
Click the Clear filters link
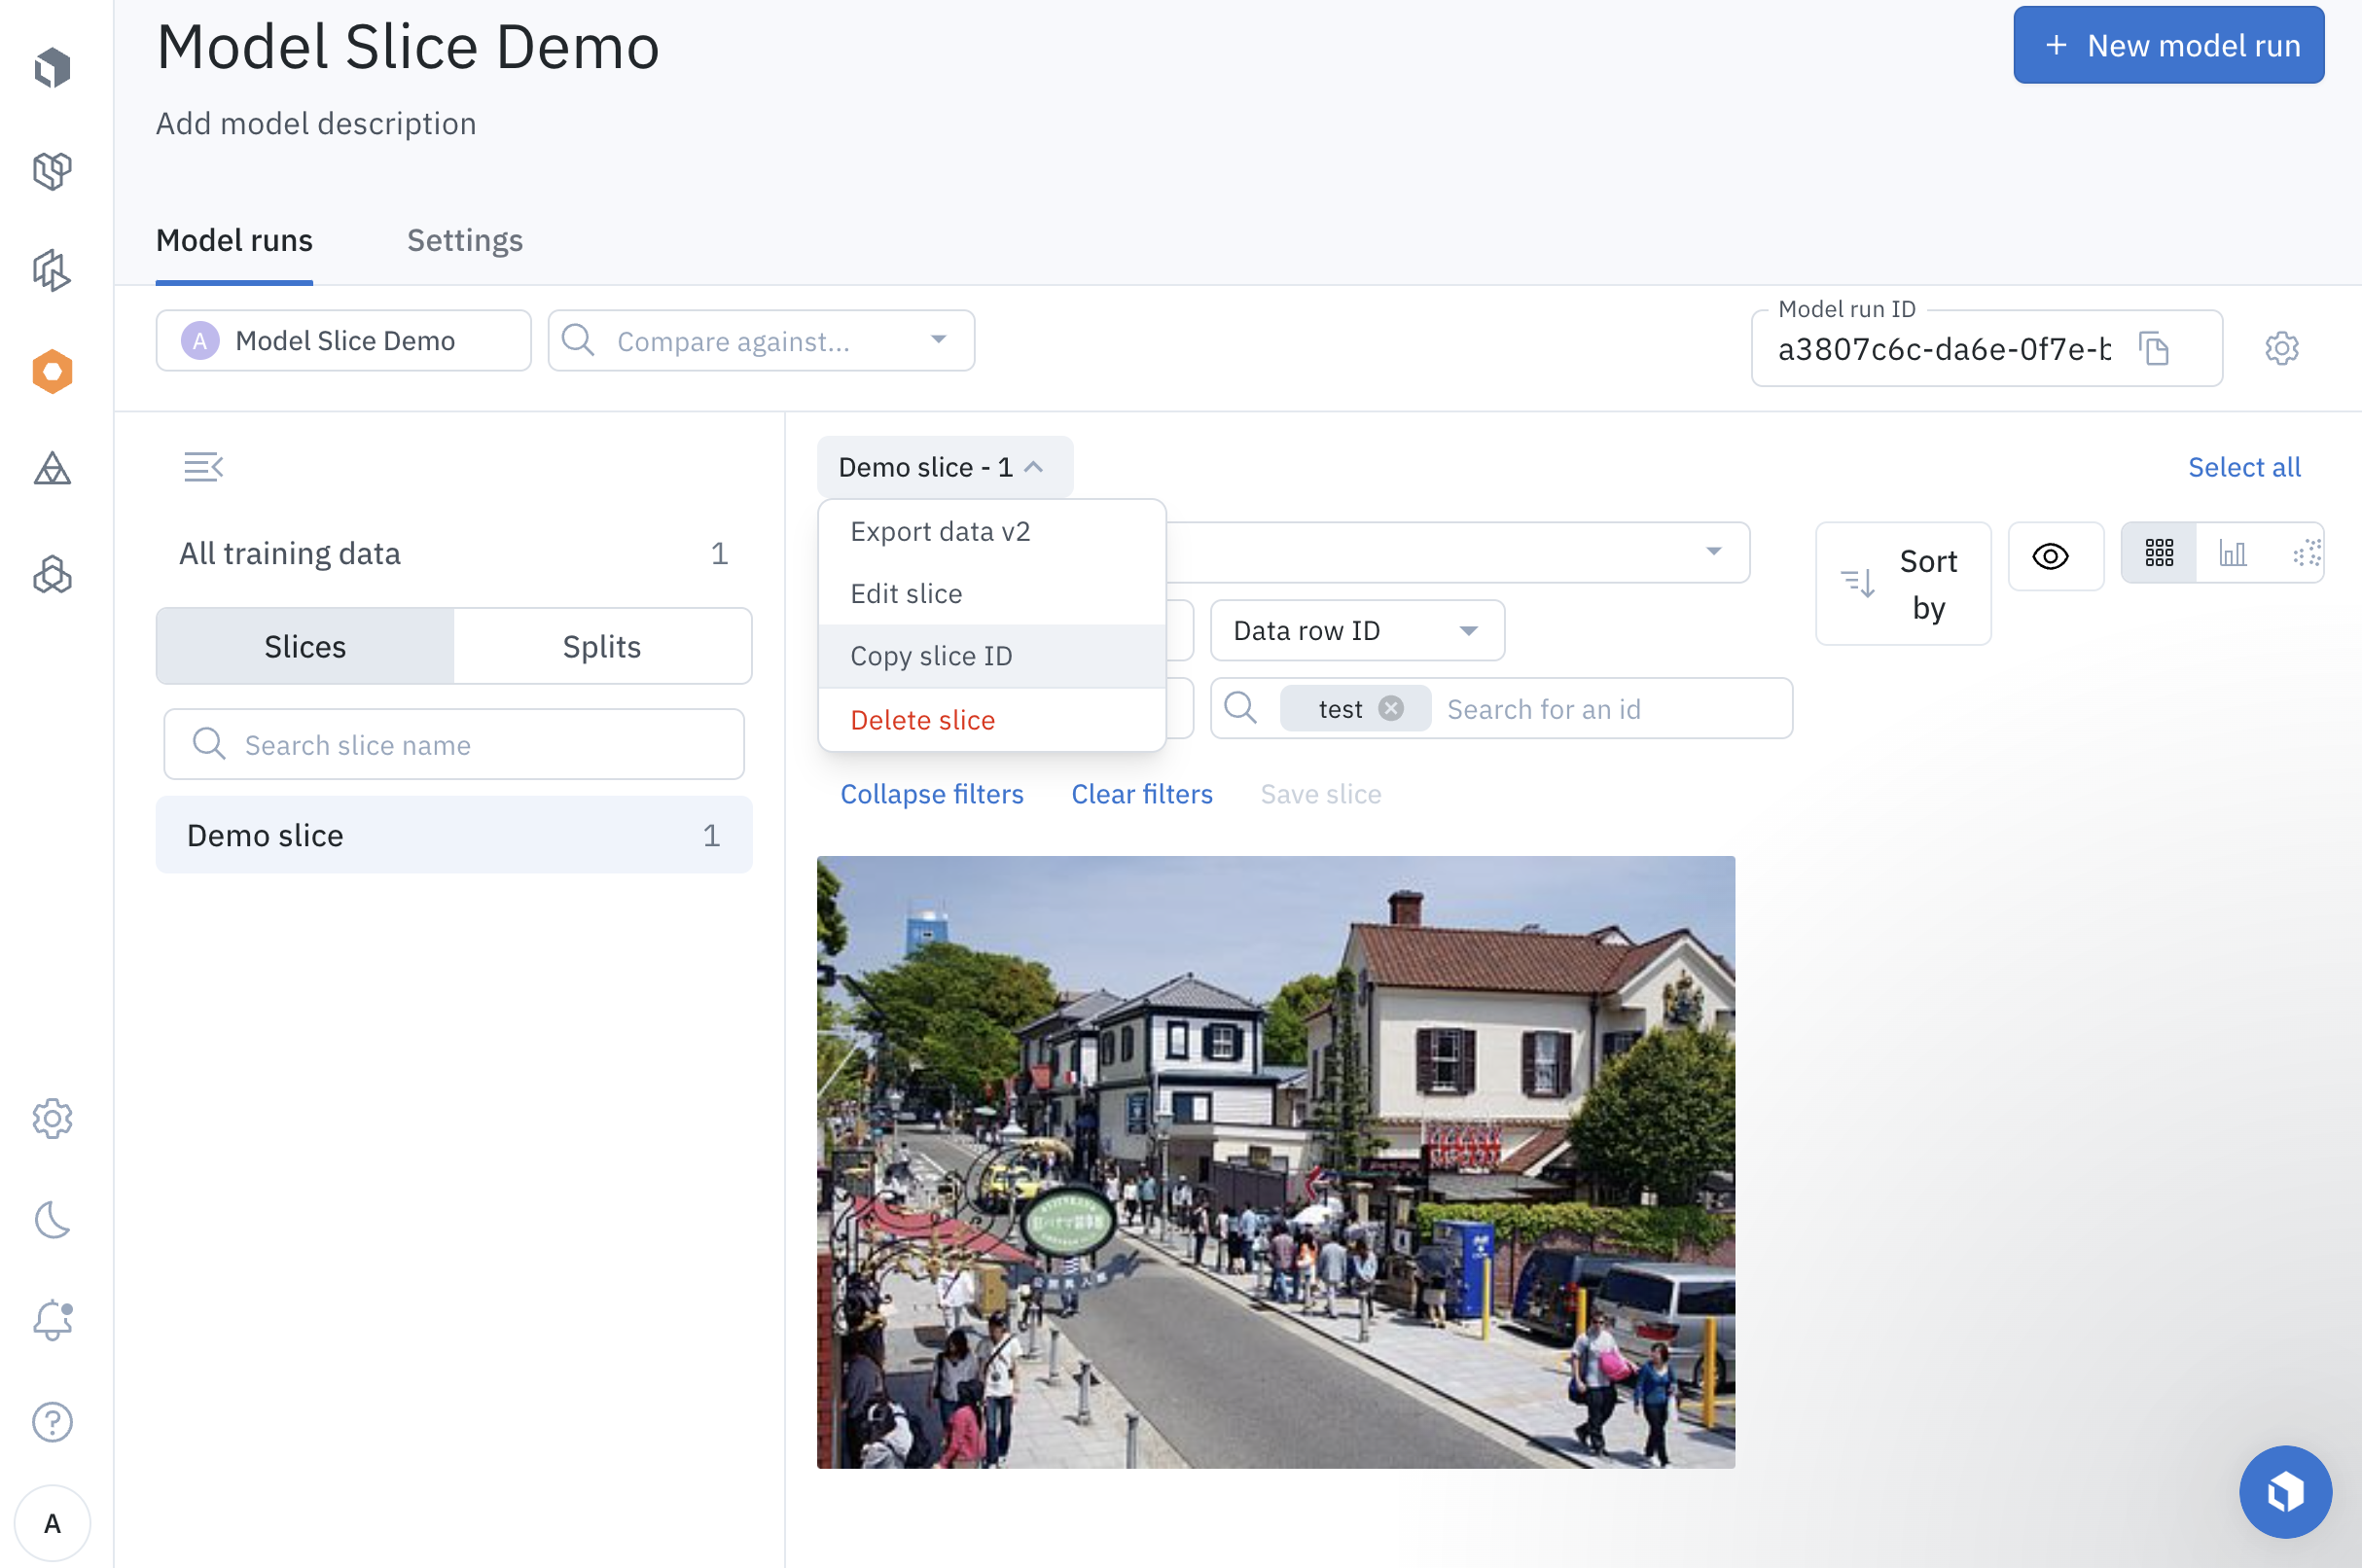[x=1142, y=793]
